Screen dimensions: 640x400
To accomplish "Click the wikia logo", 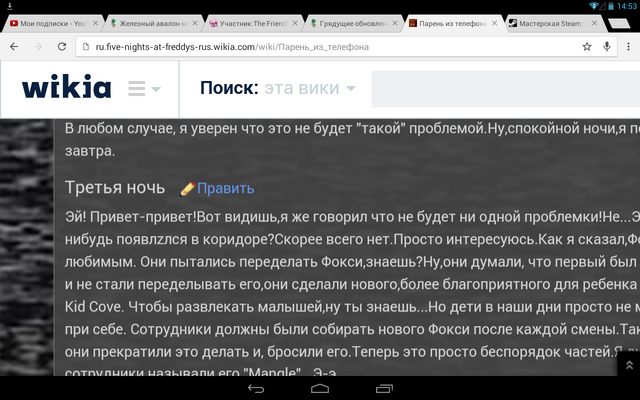I will (67, 87).
